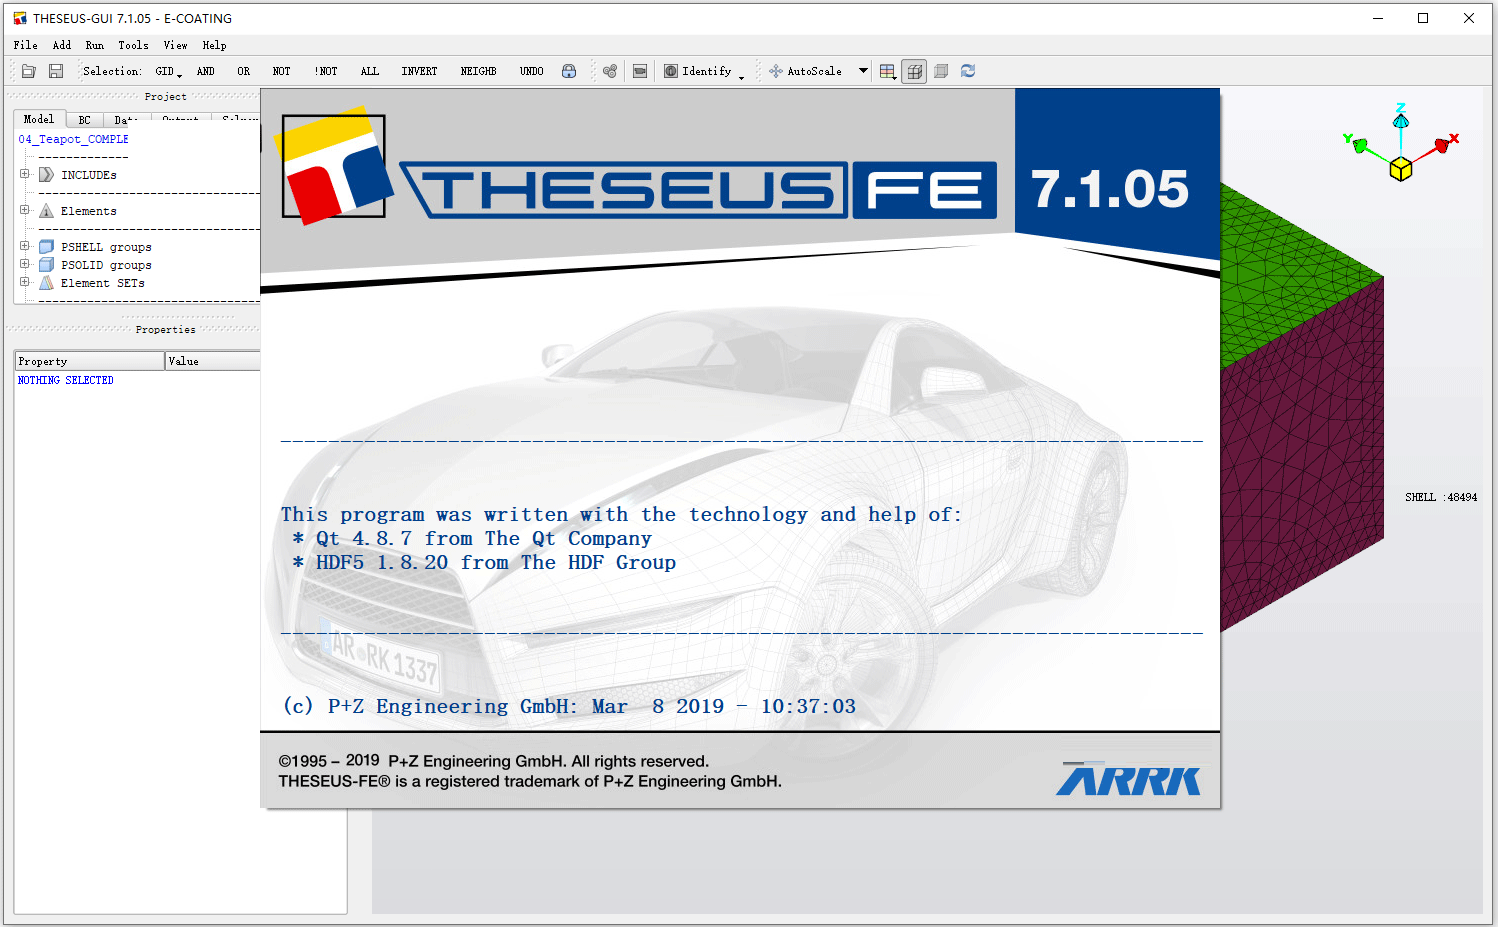
Task: Select the Element SETs tree label
Action: coord(103,283)
